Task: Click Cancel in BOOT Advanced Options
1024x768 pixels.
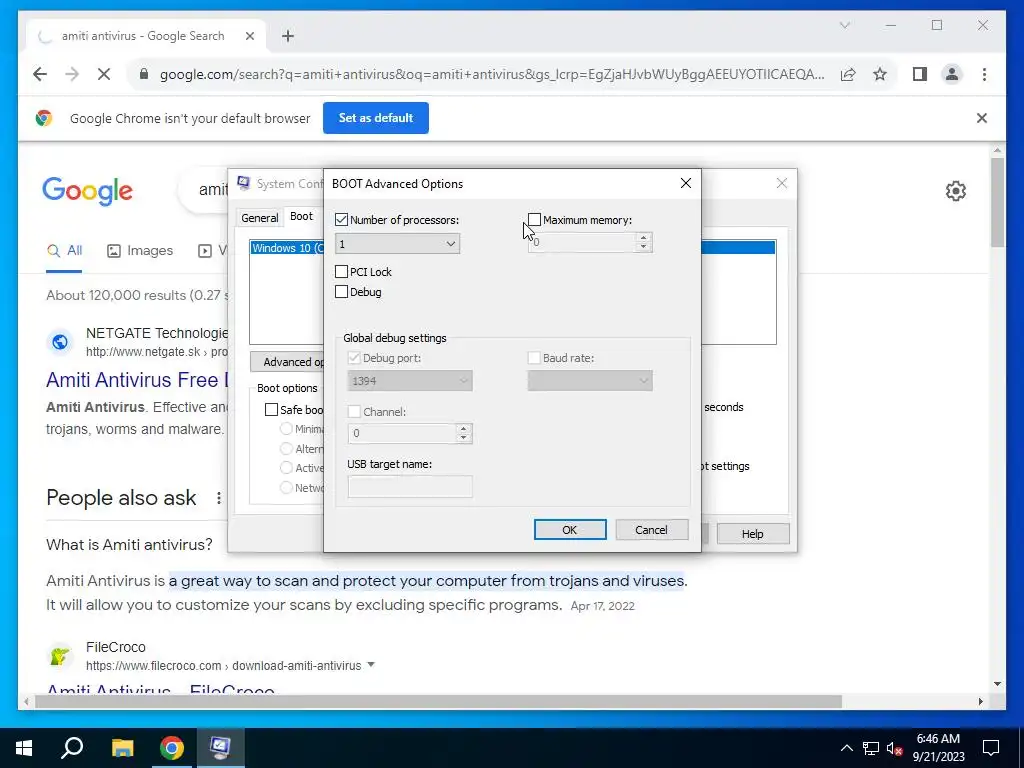Action: (651, 530)
